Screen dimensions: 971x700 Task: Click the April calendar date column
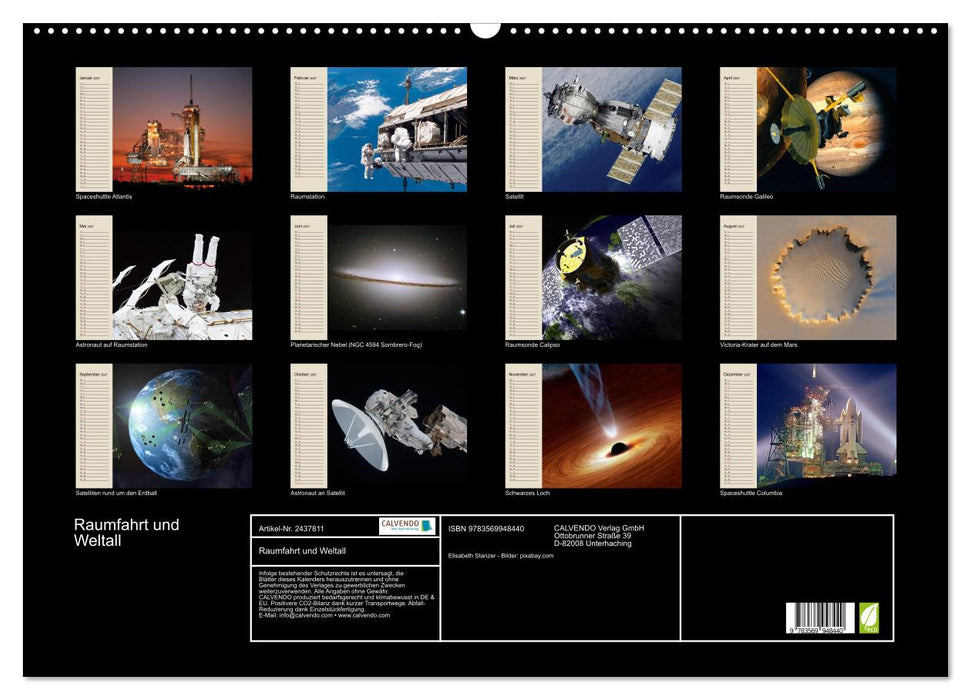[739, 129]
